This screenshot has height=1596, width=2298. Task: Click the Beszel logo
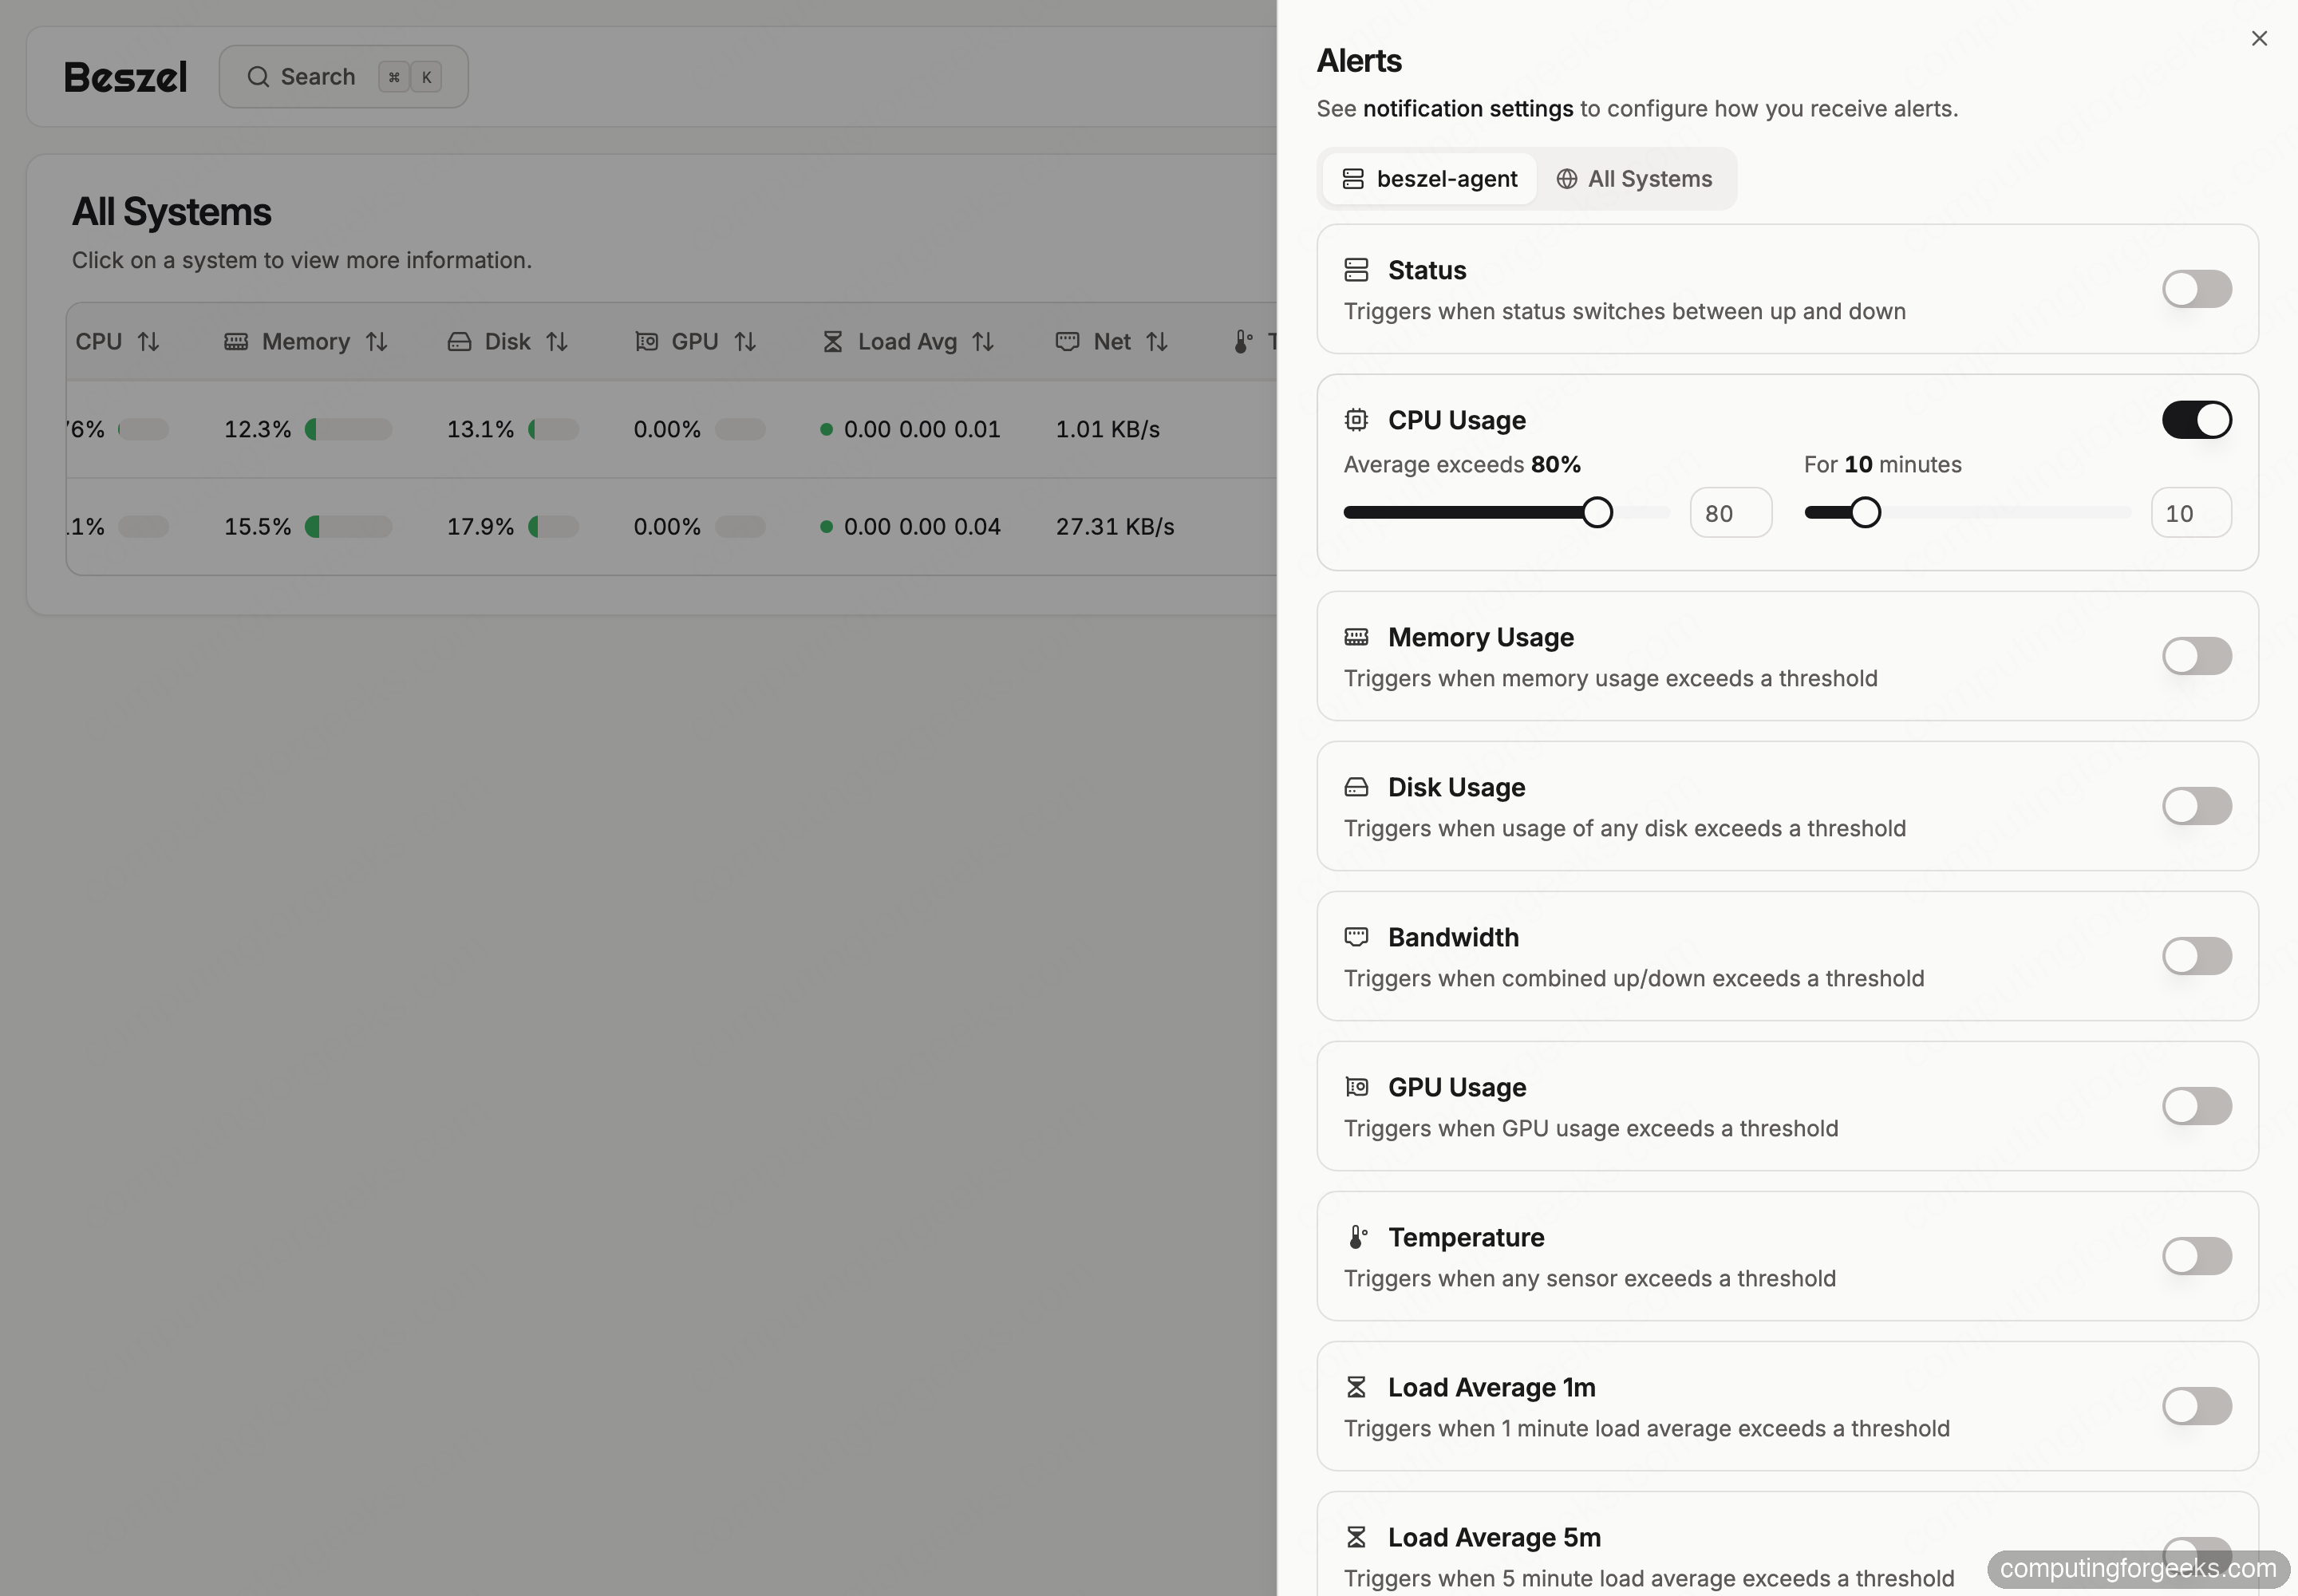click(x=125, y=77)
